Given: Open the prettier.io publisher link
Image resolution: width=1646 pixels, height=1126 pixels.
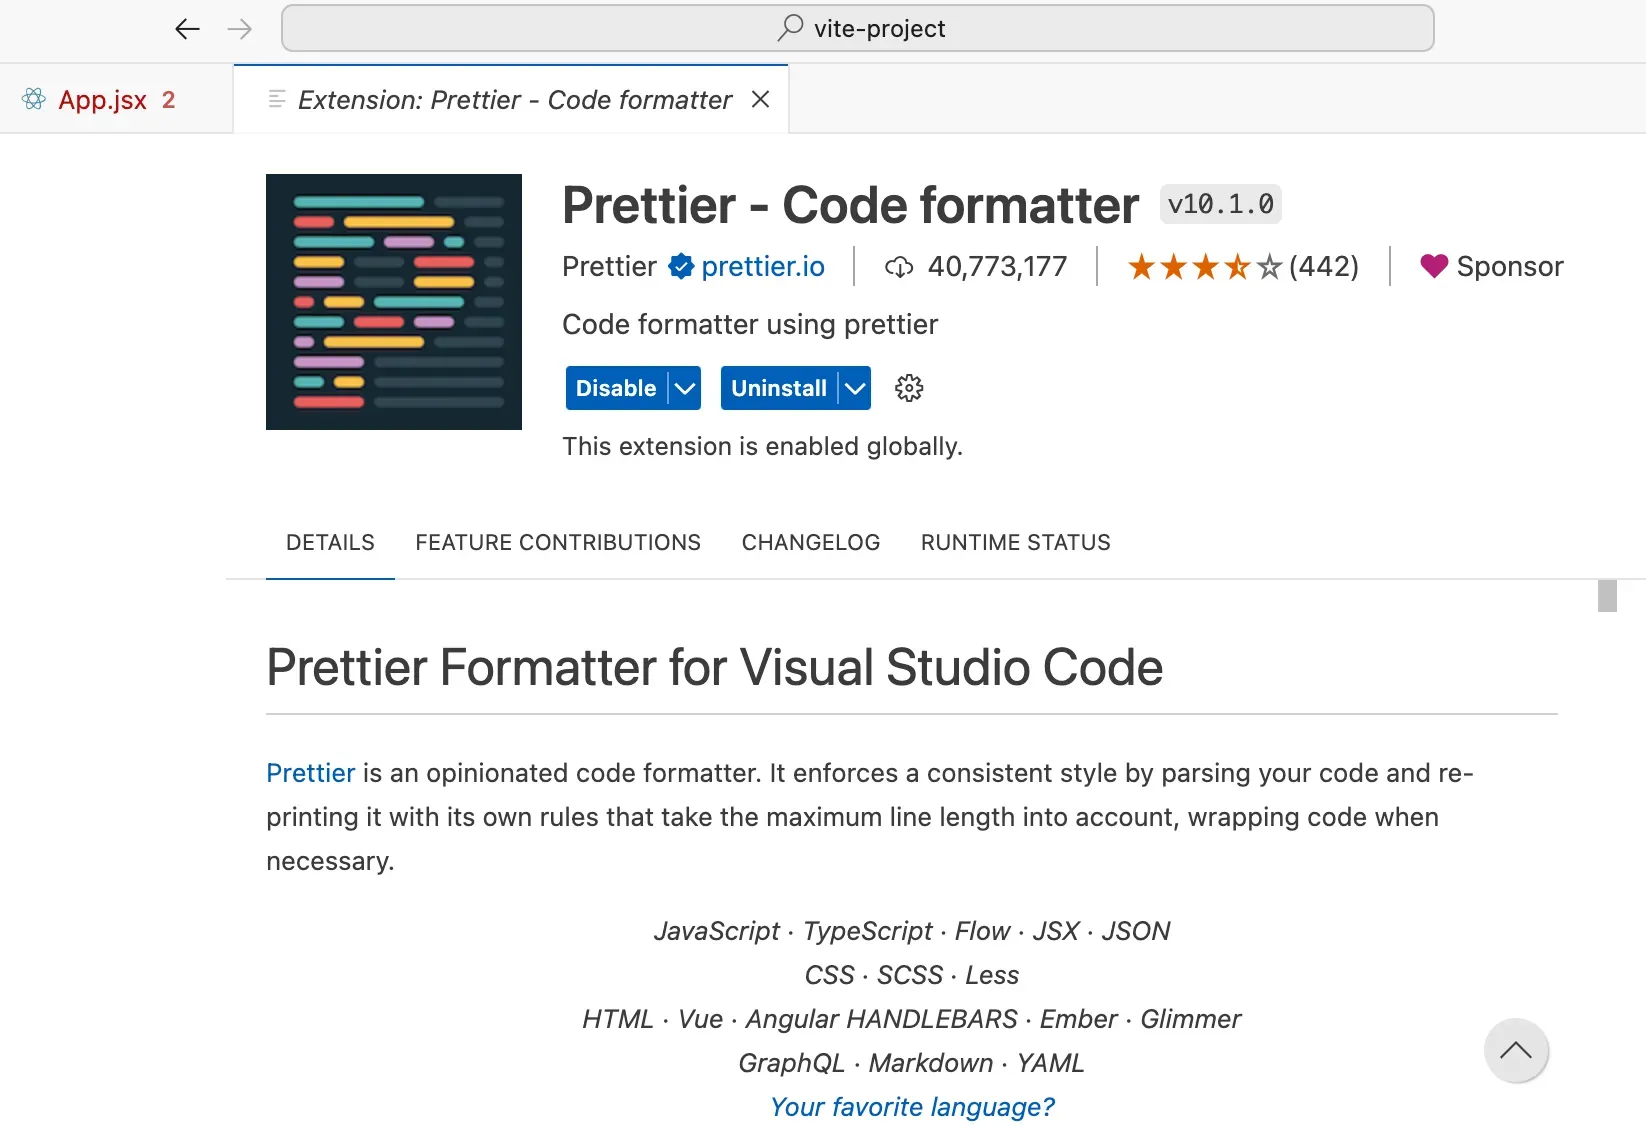Looking at the screenshot, I should click(763, 267).
